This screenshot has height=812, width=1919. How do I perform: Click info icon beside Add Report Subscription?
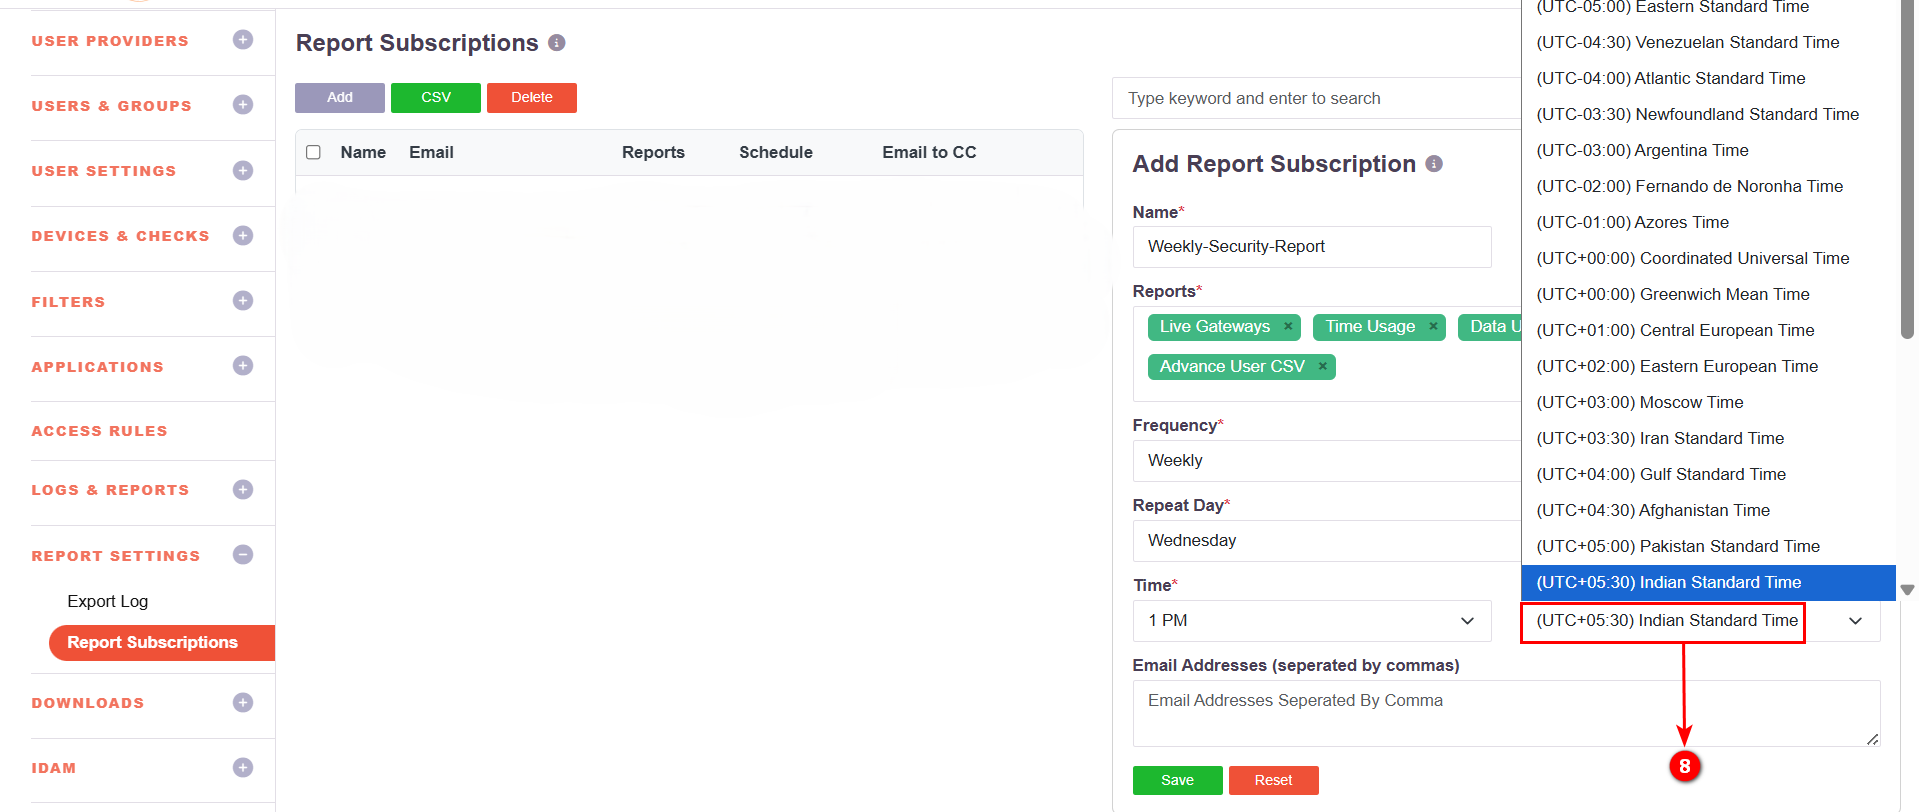1434,164
